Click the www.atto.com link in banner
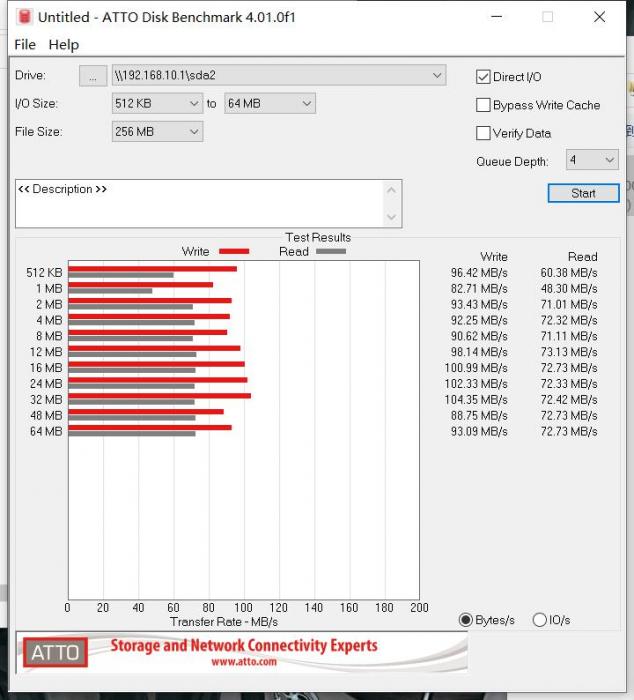Viewport: 634px width, 700px height. 244,662
